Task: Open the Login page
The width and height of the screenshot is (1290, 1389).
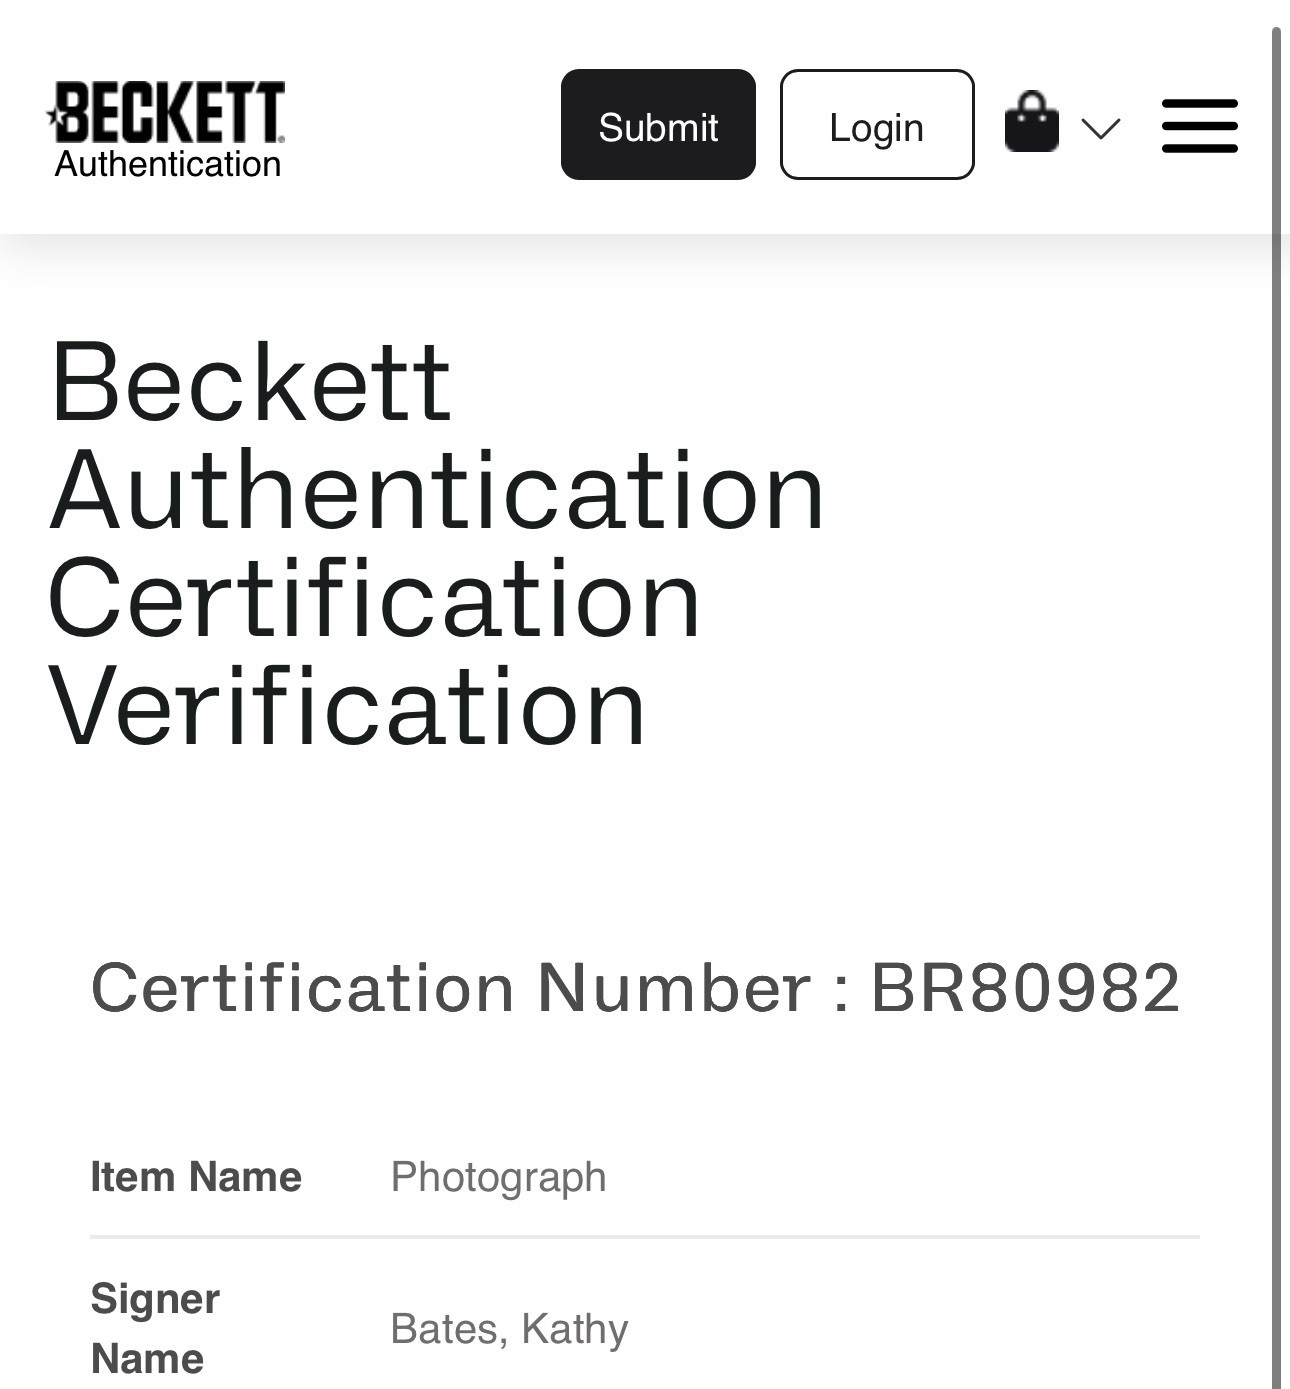Action: coord(877,125)
